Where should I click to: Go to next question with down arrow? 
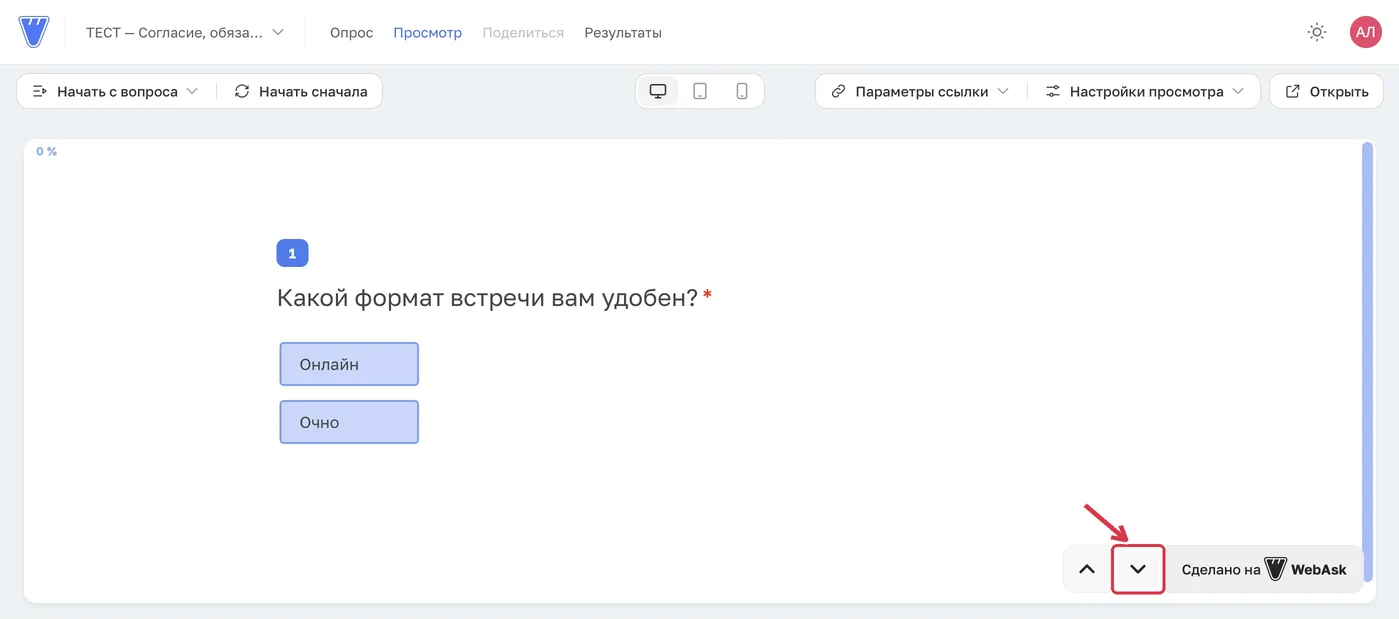[x=1138, y=569]
